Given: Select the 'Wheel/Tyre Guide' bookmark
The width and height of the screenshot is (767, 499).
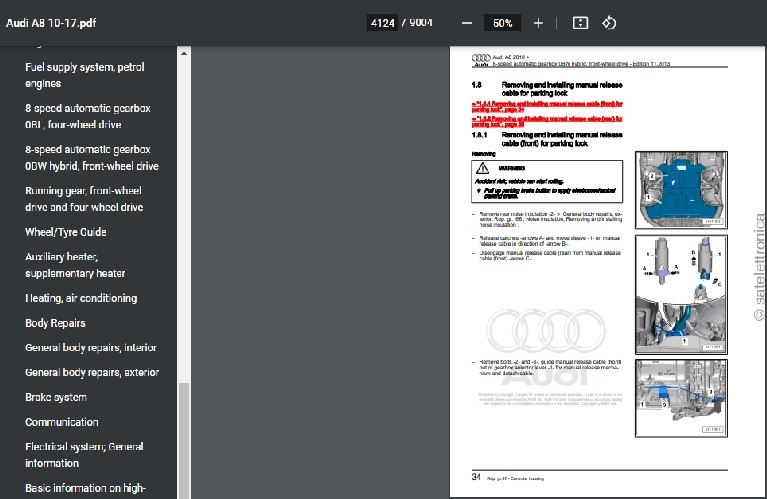Looking at the screenshot, I should tap(66, 232).
